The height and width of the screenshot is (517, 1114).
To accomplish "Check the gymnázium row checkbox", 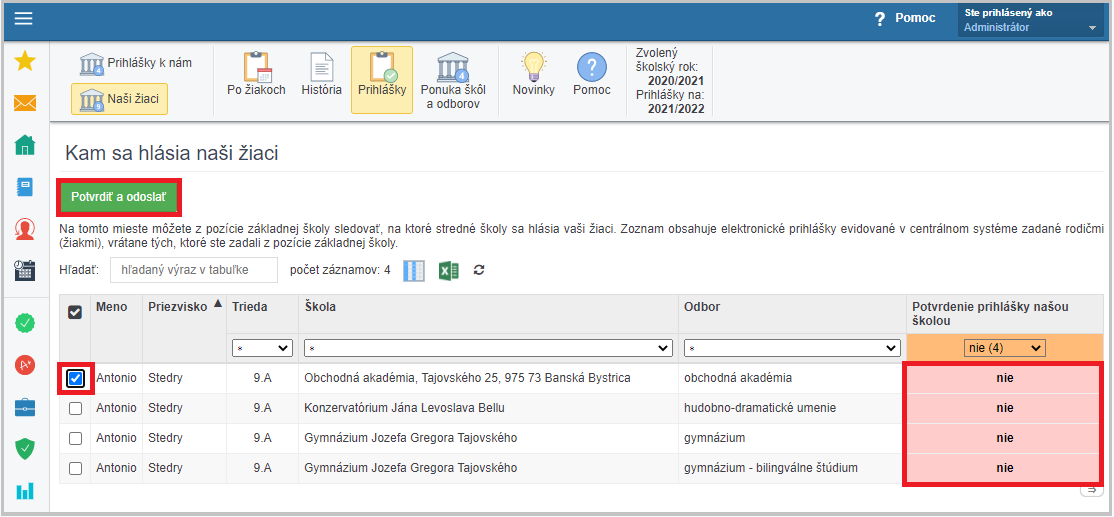I will point(75,438).
